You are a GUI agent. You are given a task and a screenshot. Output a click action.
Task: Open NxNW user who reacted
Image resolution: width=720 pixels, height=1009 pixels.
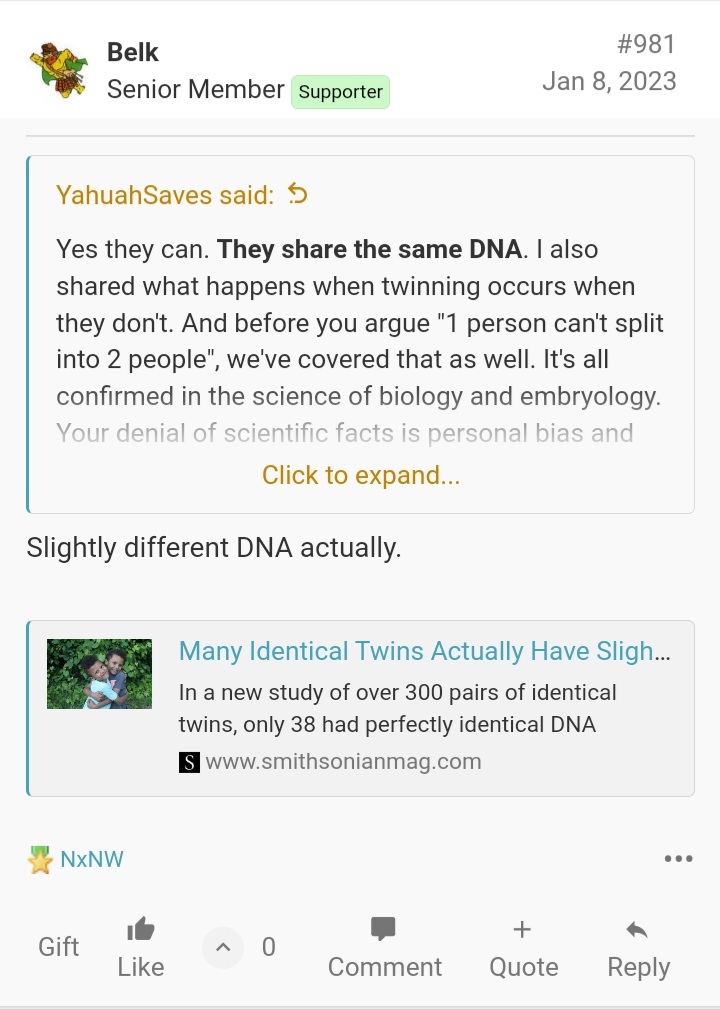[92, 859]
